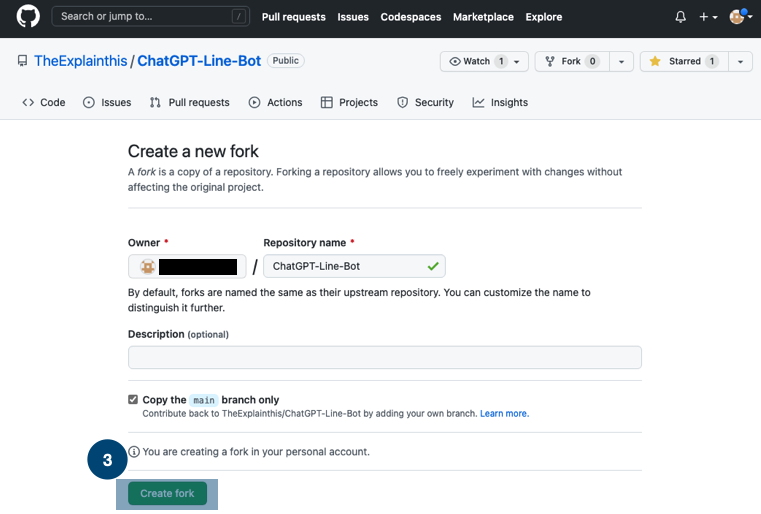Switch to the Security tab
Viewport: 761px width, 514px height.
[x=425, y=102]
